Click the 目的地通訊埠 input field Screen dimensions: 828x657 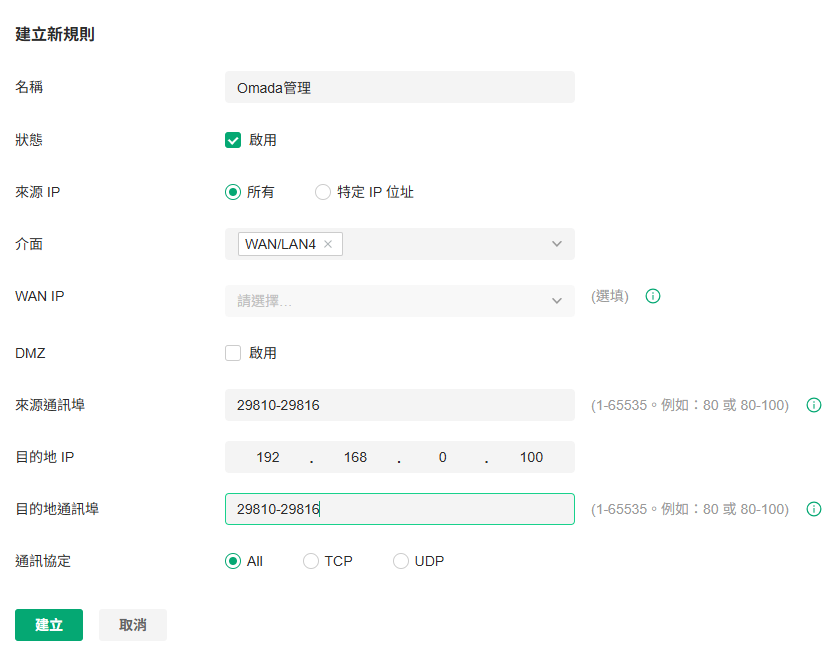tap(400, 509)
